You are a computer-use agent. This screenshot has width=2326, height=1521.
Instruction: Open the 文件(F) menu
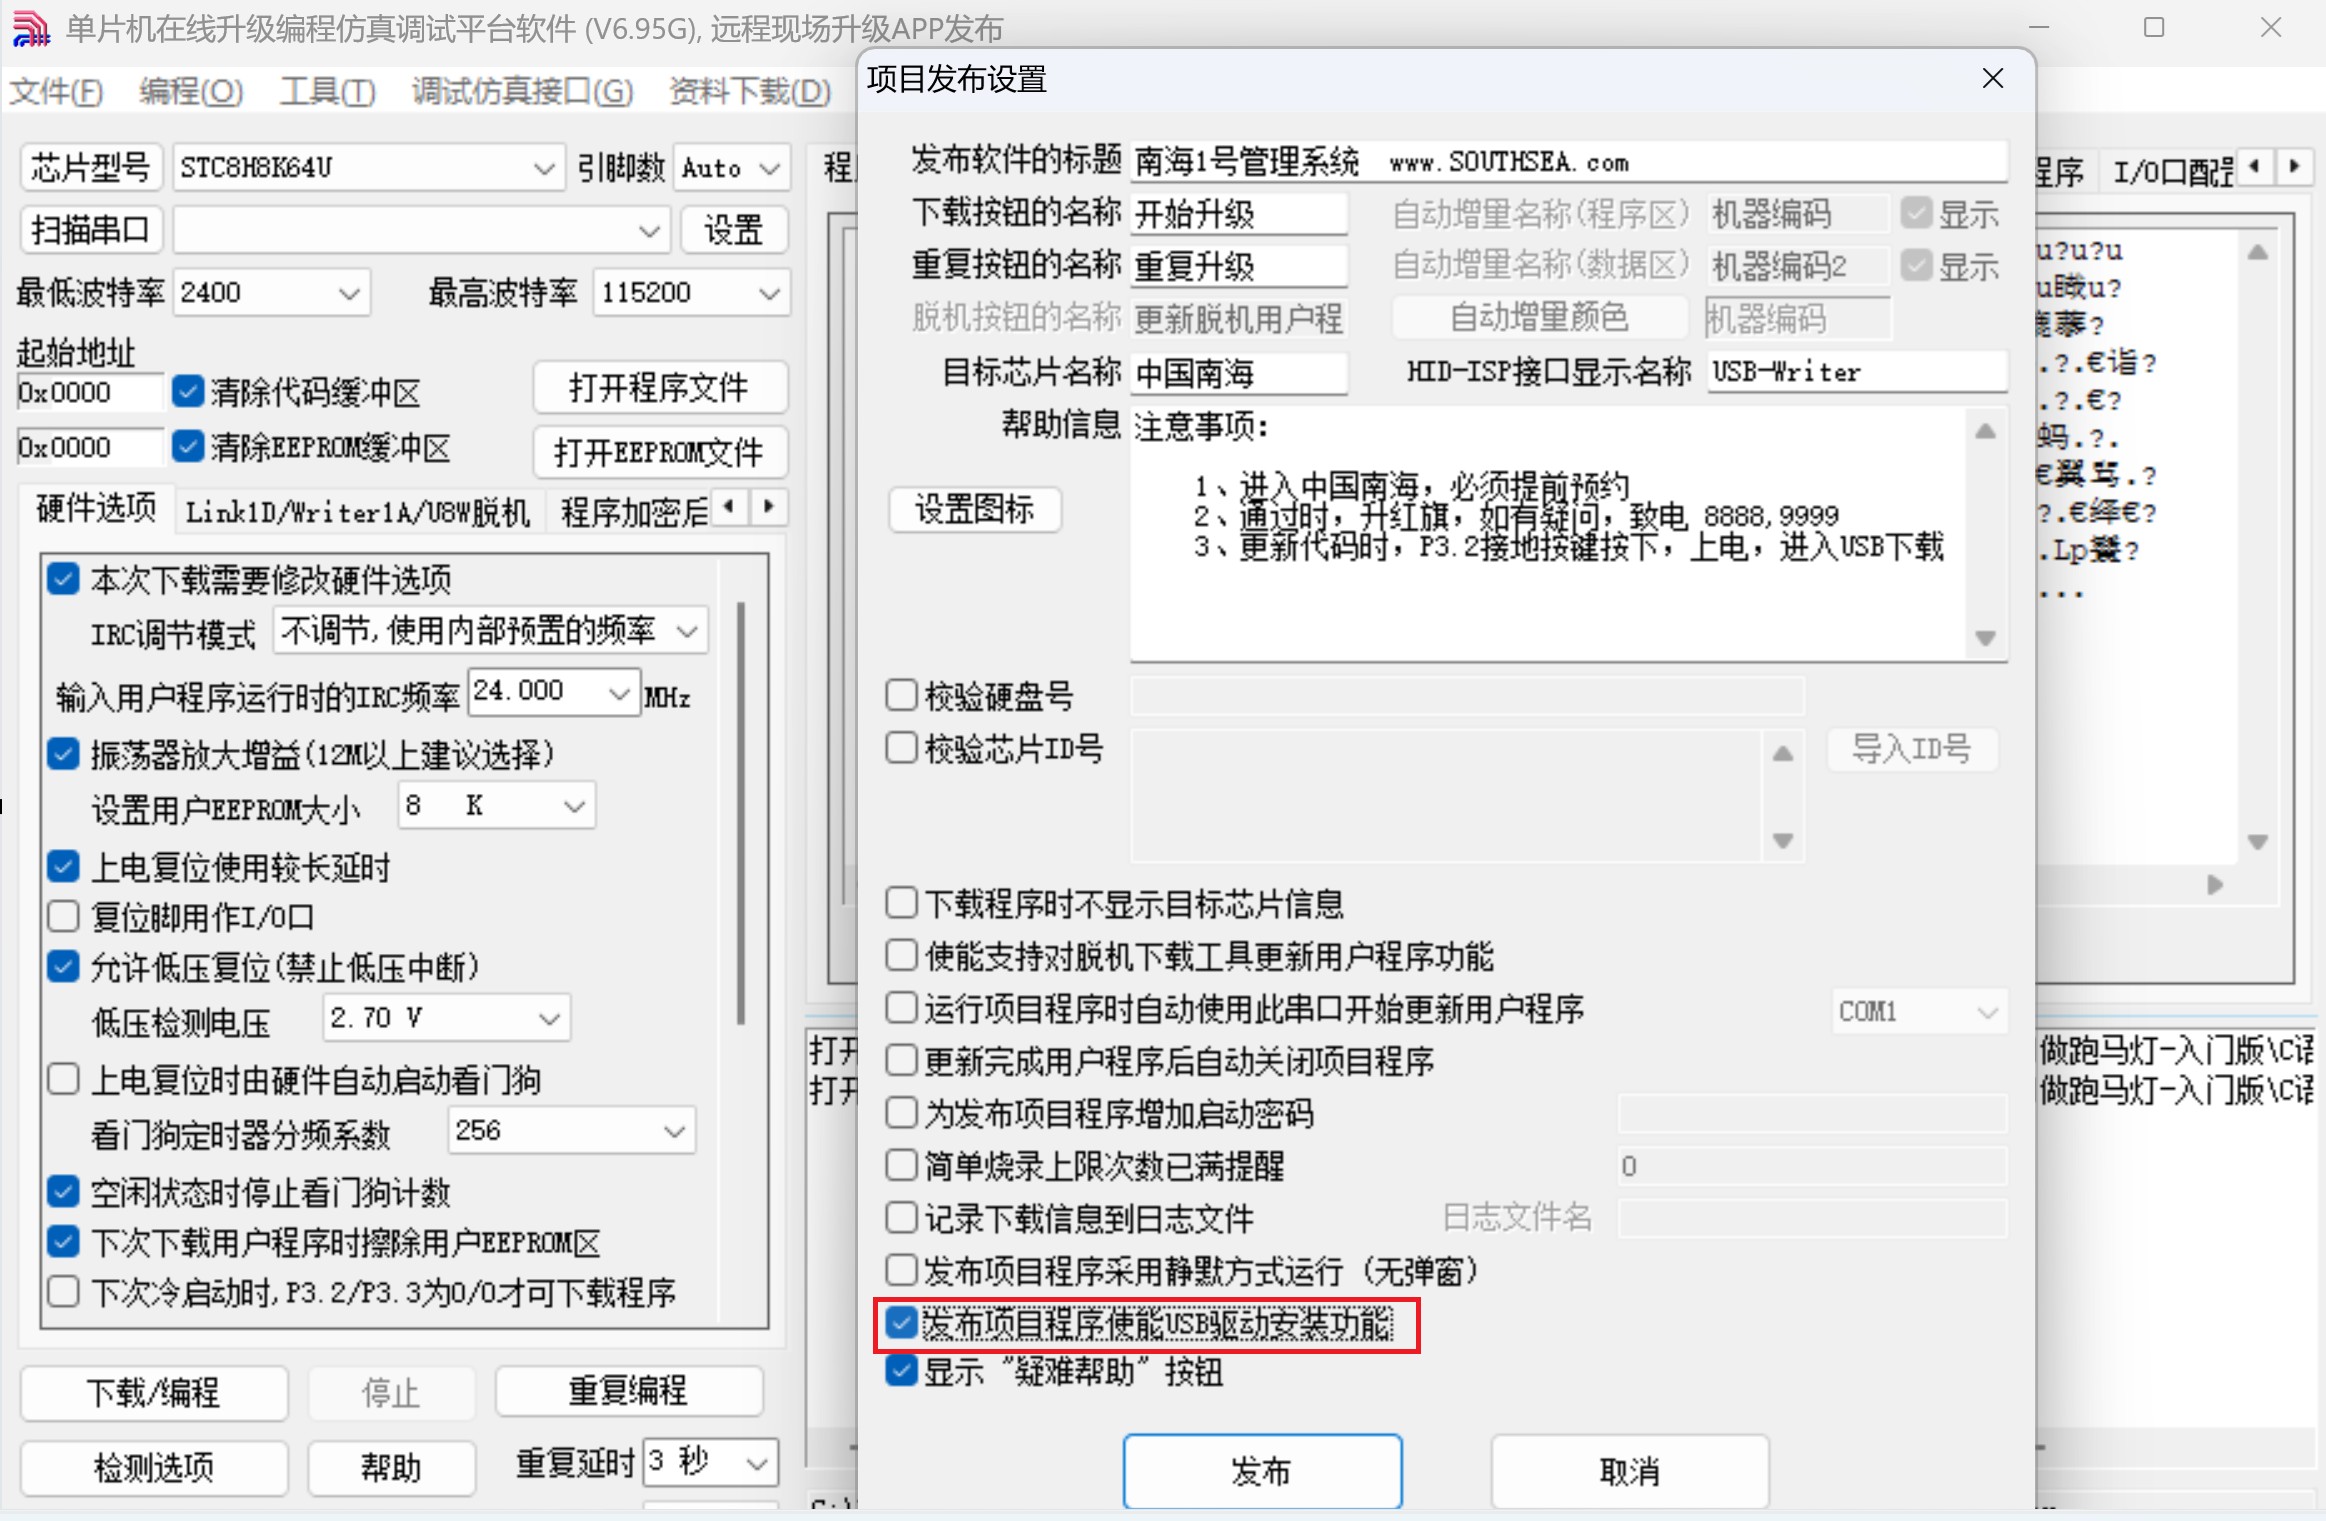(x=56, y=92)
